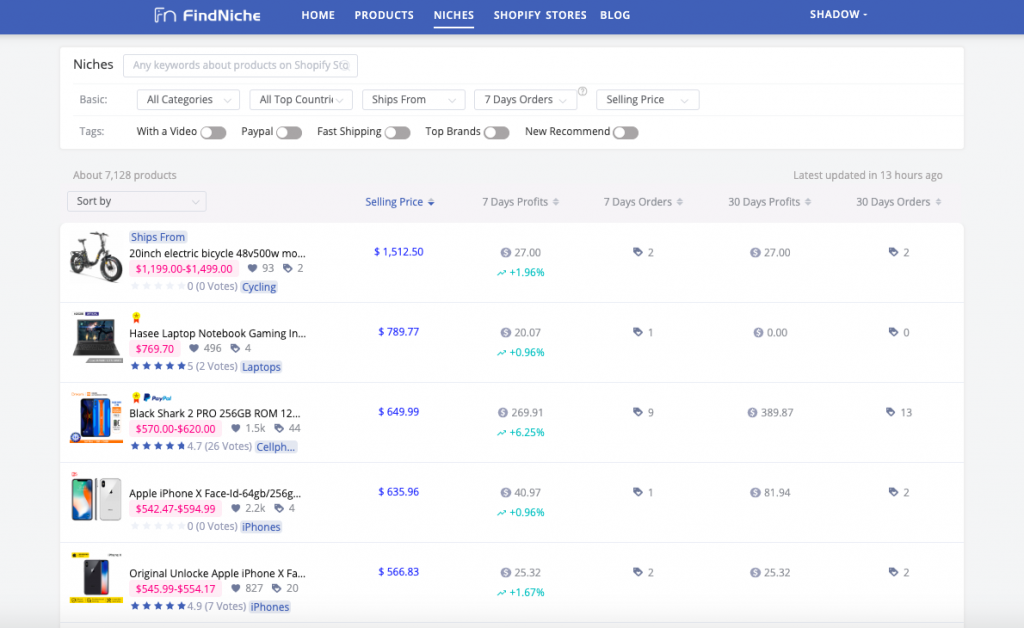Click the 30-day orders tag icon for Hasee Laptop

(x=893, y=332)
